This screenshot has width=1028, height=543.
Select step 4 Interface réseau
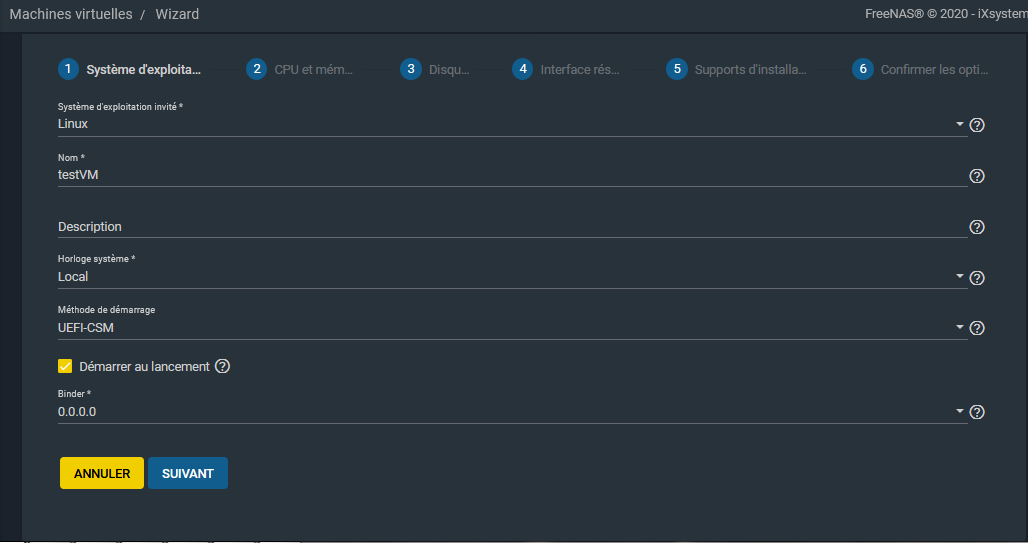568,70
